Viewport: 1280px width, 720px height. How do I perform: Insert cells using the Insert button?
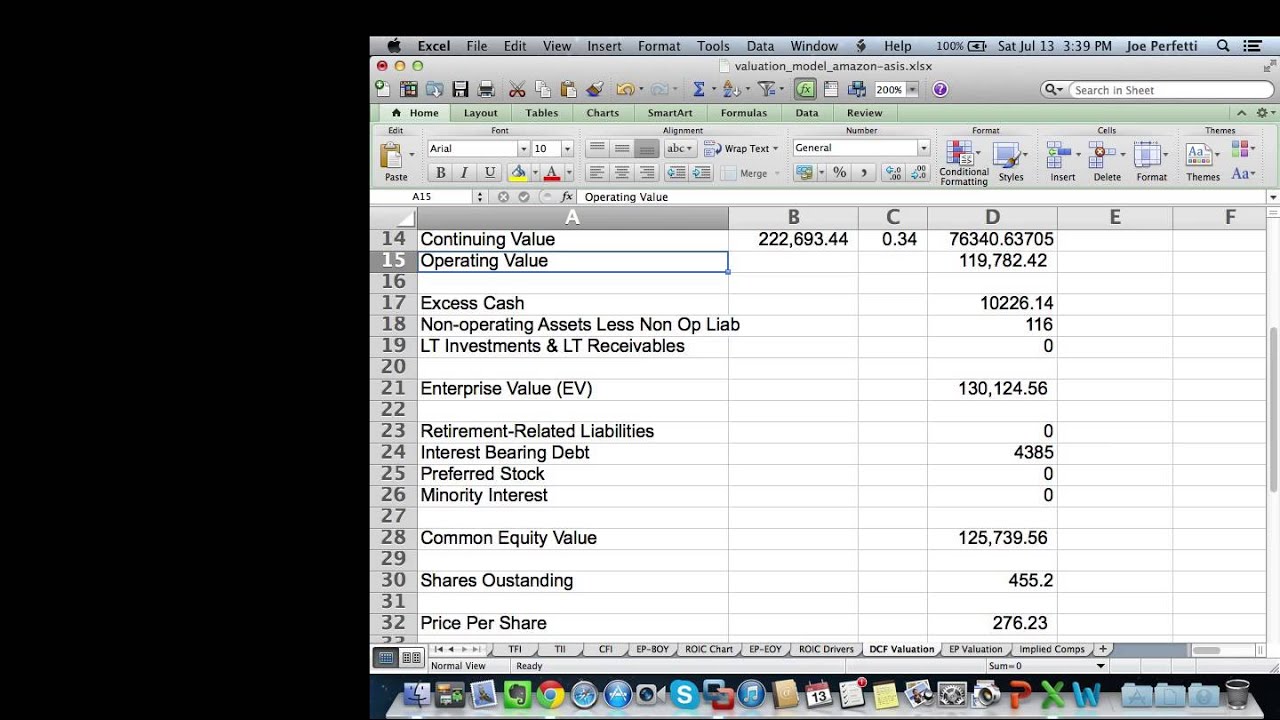pos(1062,162)
